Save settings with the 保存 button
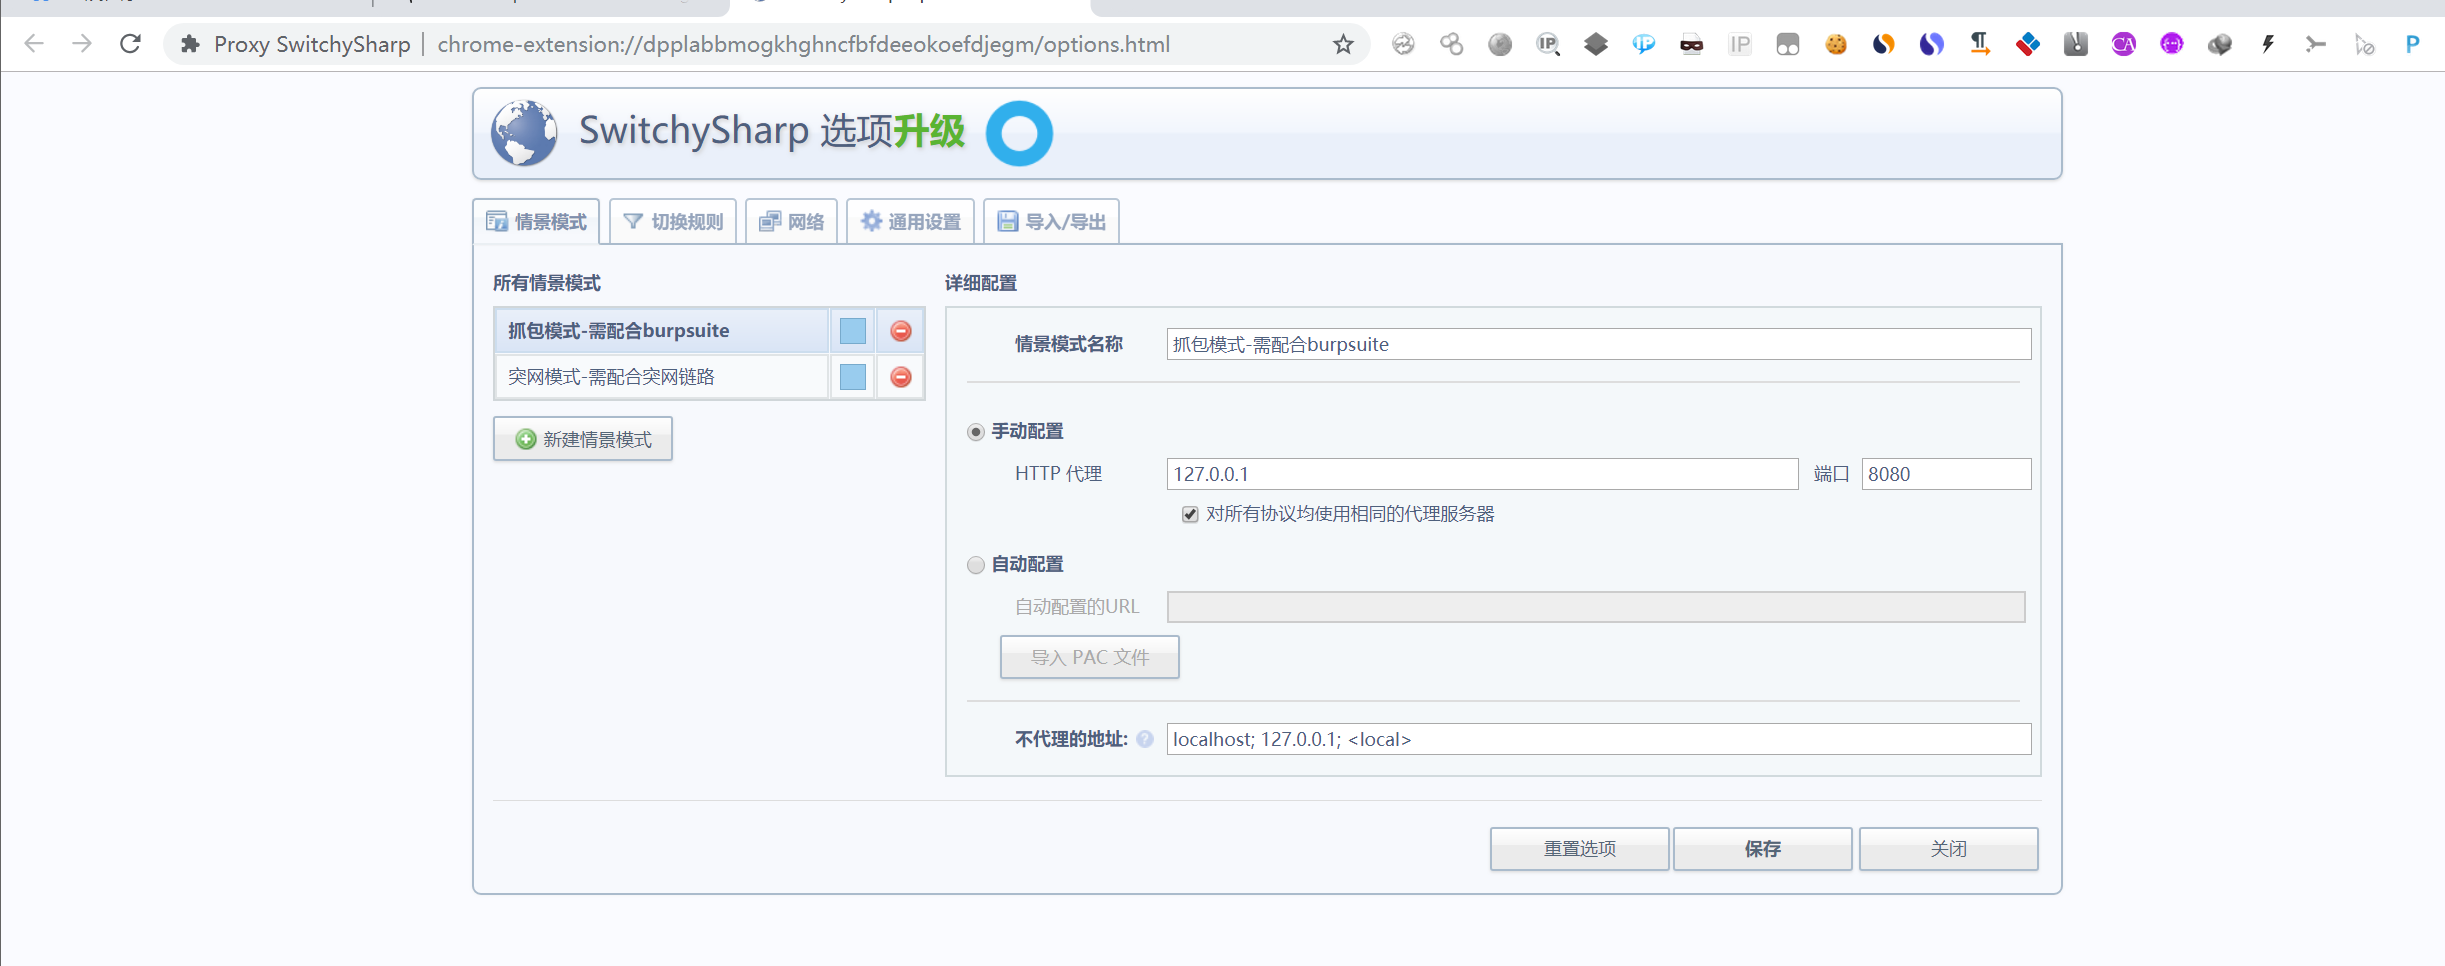 tap(1763, 849)
